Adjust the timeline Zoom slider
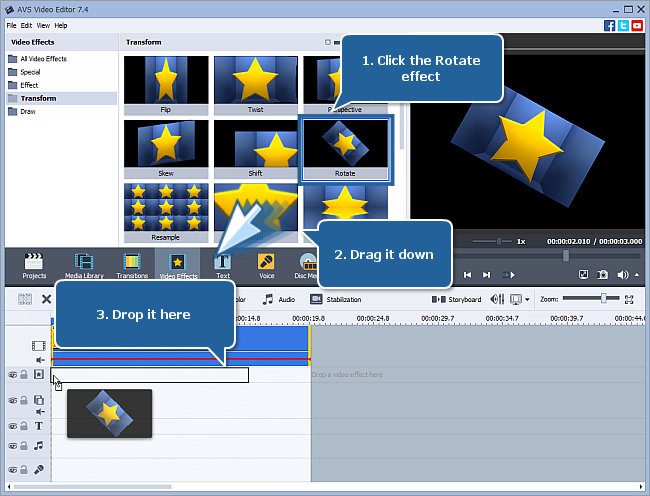The image size is (650, 496). click(x=591, y=298)
